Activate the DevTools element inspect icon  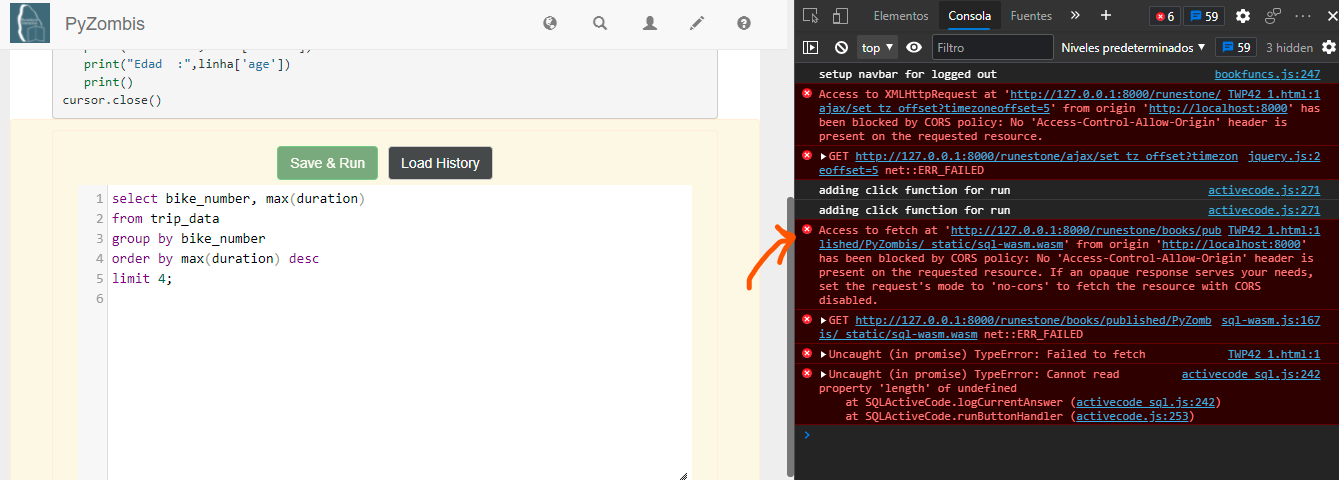point(811,15)
